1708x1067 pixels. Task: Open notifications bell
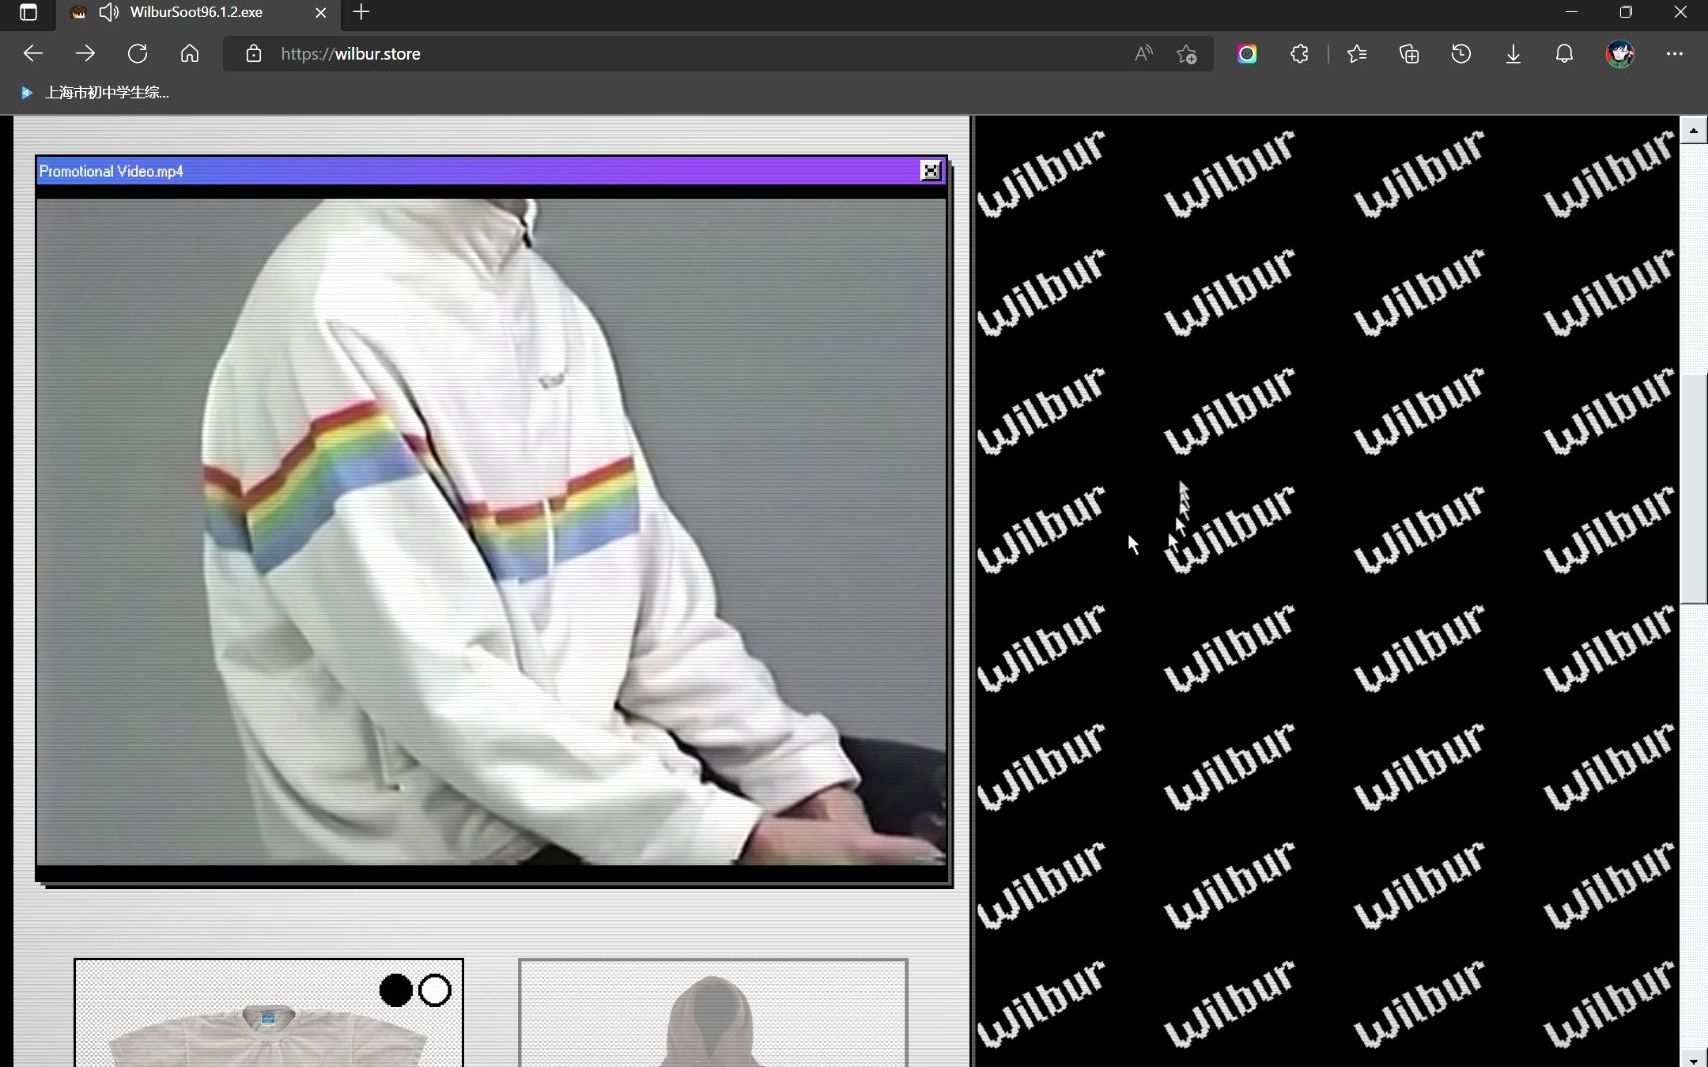point(1565,54)
